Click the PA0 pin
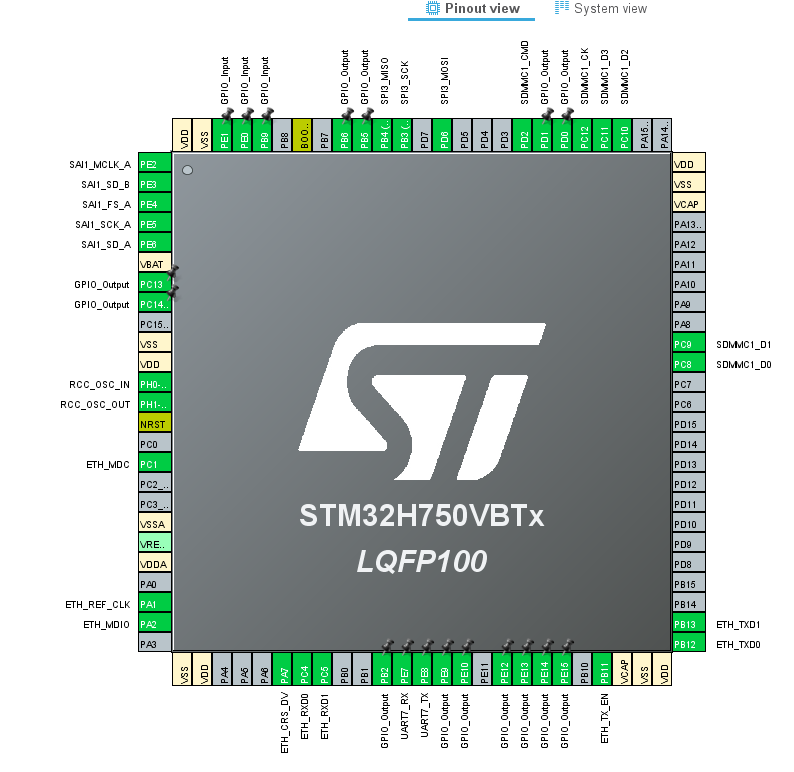794x772 pixels. click(155, 584)
